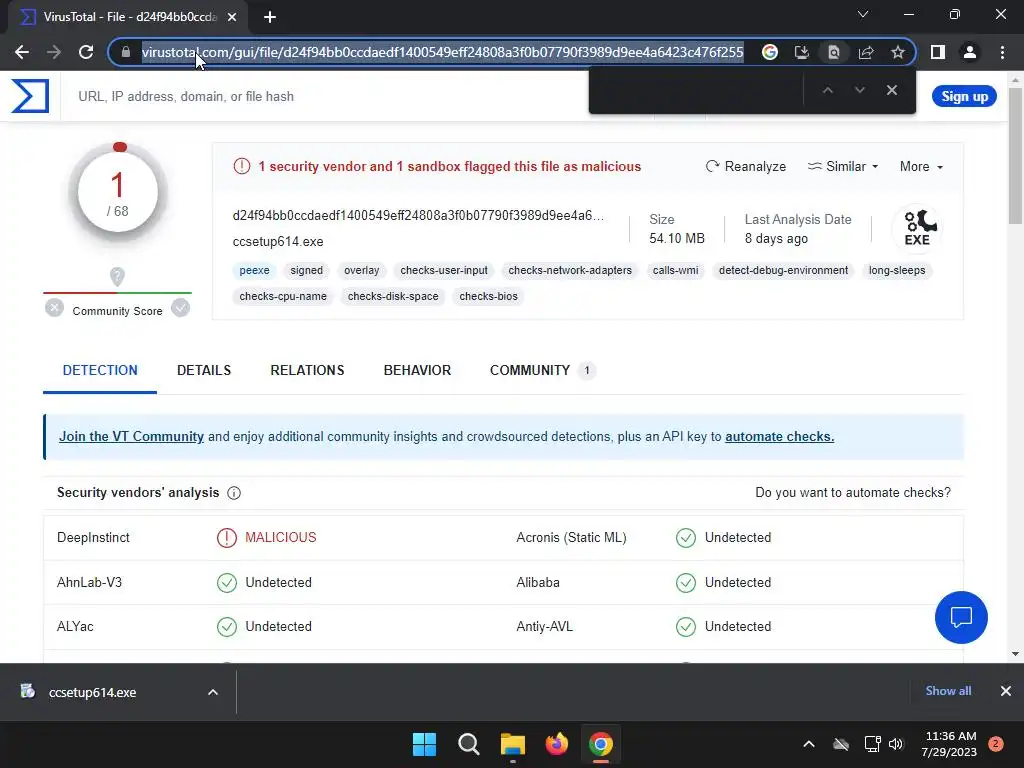Viewport: 1024px width, 768px height.
Task: Click Join the VT Community link
Action: (x=131, y=436)
